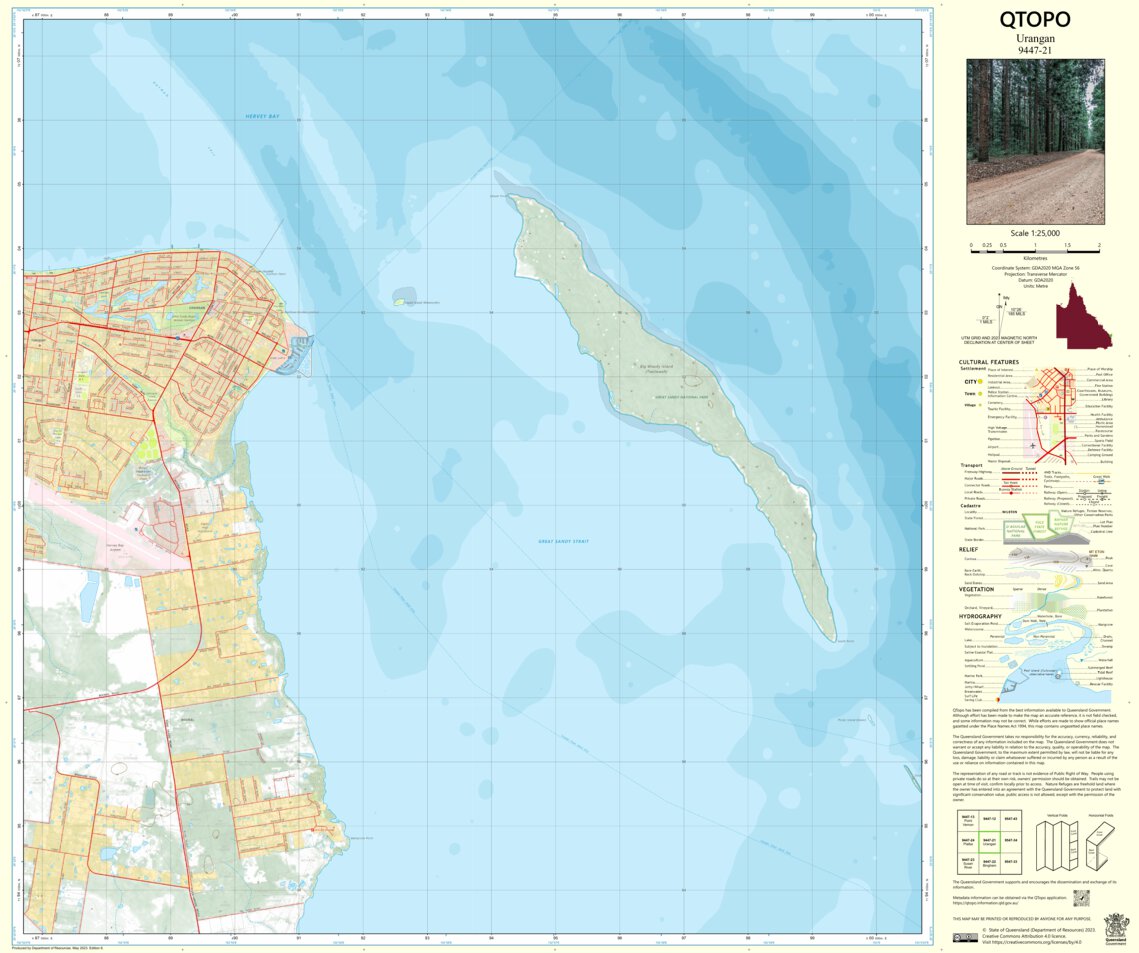Click the lighthouse symbol in the Hydrography legend
The image size is (1139, 953).
click(1058, 675)
